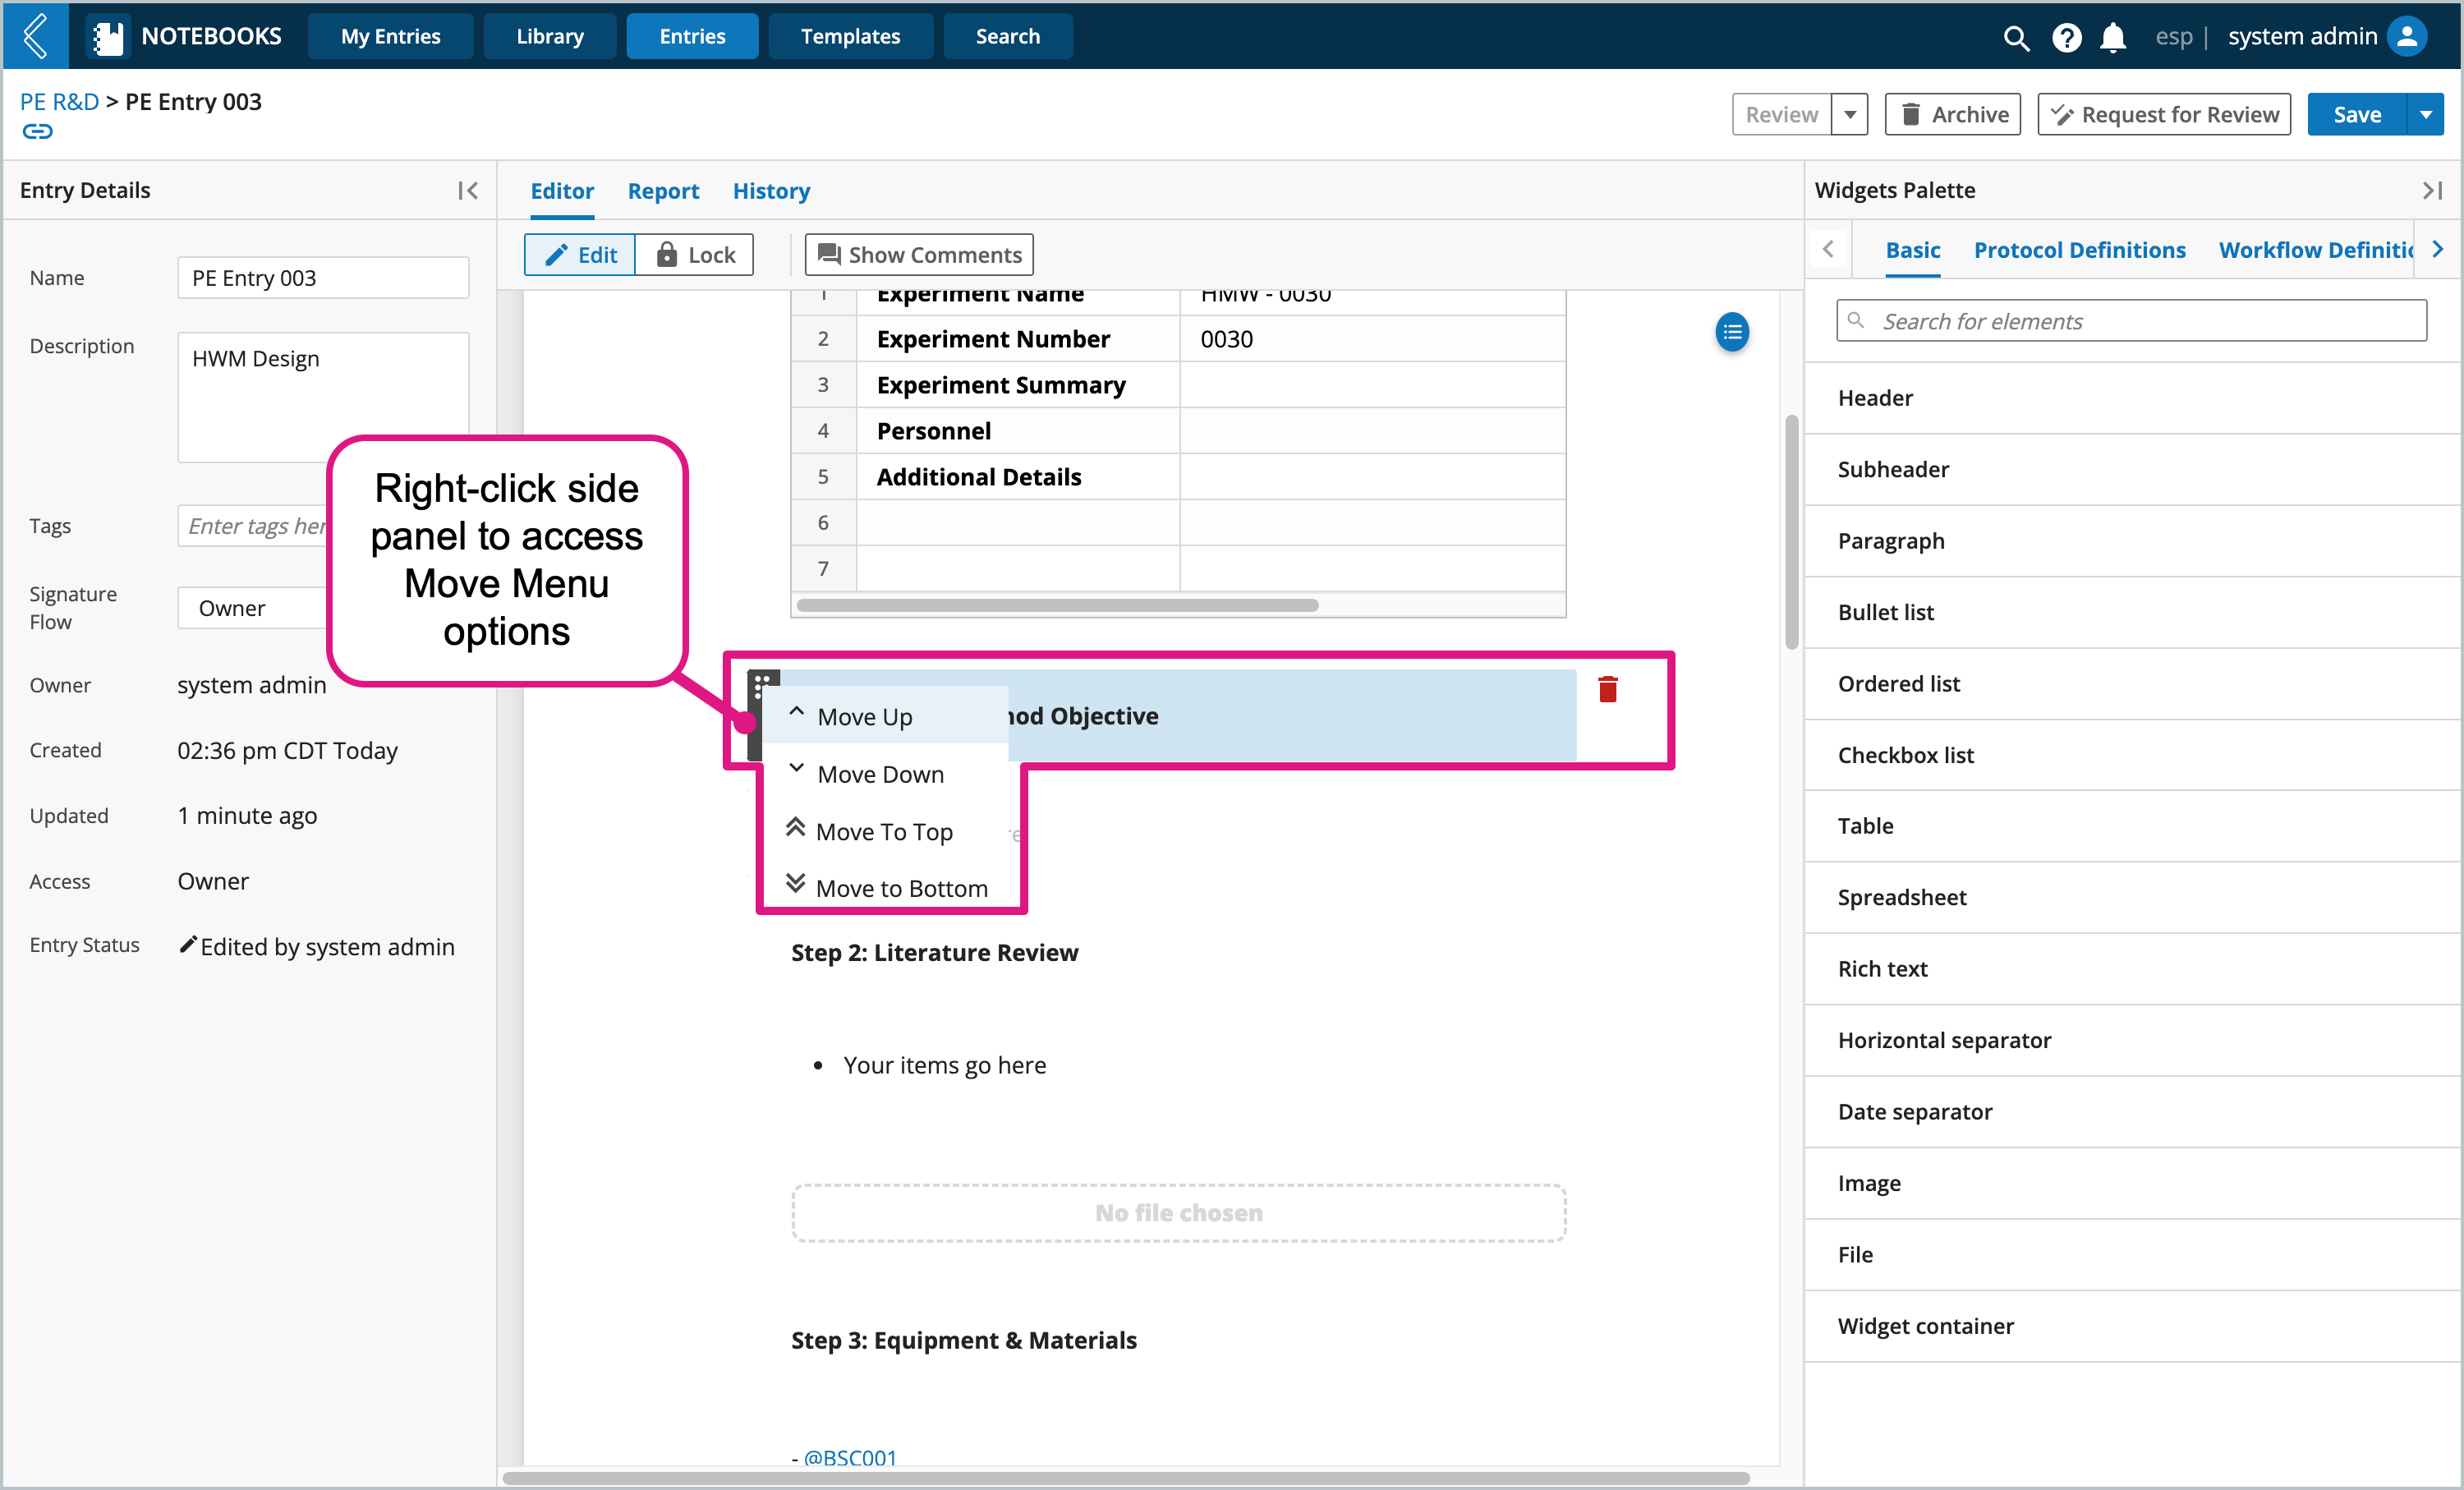Screen dimensions: 2464x1490
Task: Select the Widget container item
Action: click(2133, 1326)
